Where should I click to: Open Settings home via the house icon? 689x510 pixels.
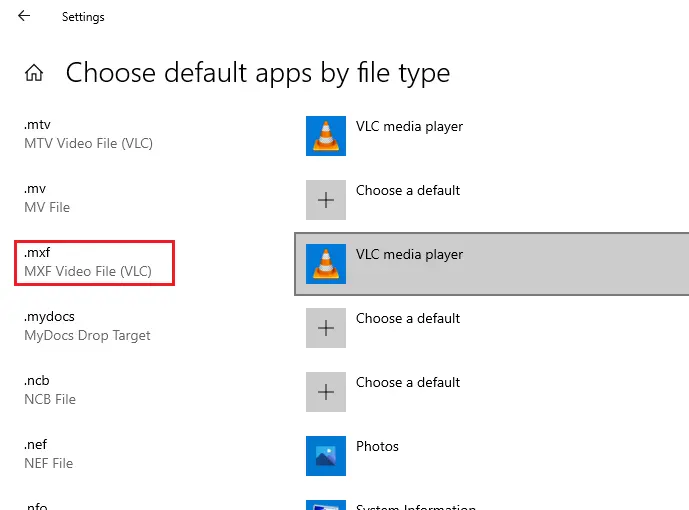click(x=34, y=73)
